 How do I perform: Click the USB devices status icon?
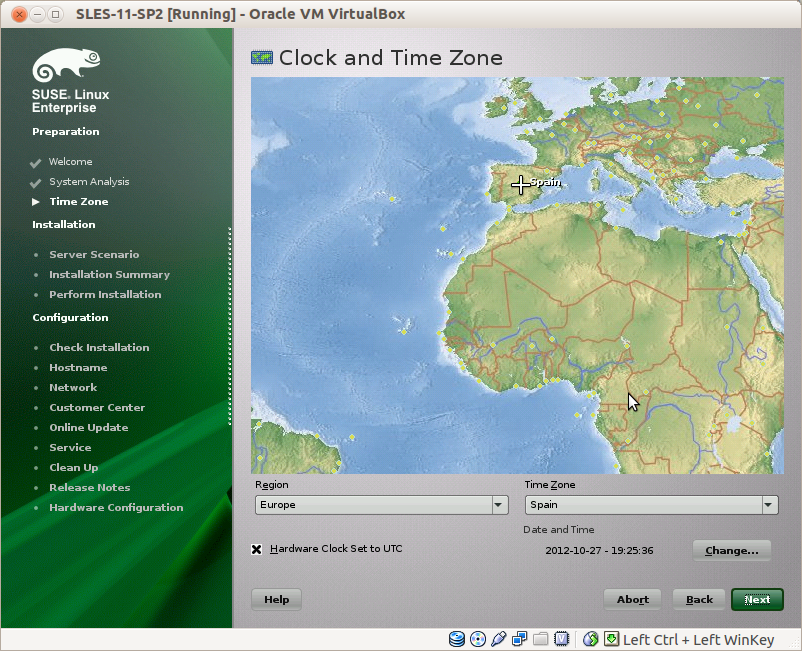[499, 639]
